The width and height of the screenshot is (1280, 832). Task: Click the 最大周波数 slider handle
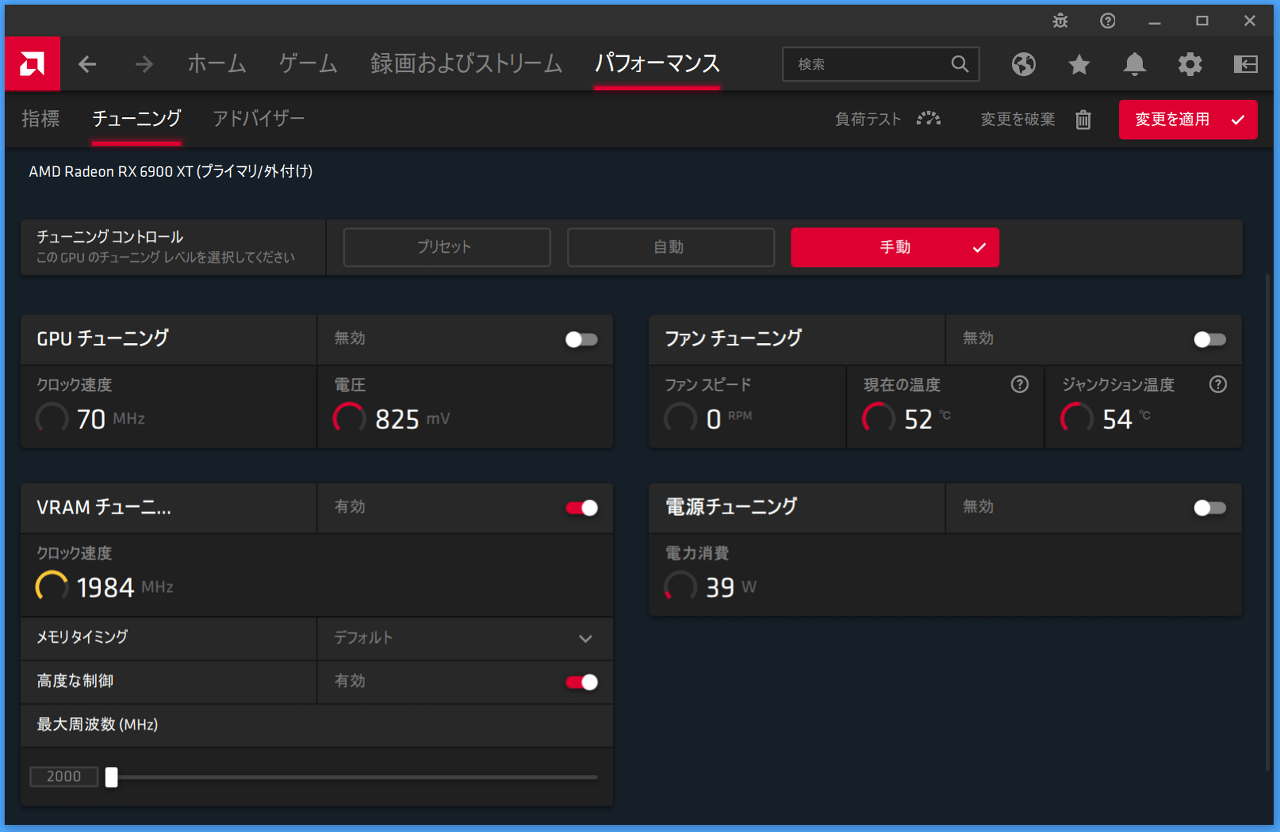(111, 777)
